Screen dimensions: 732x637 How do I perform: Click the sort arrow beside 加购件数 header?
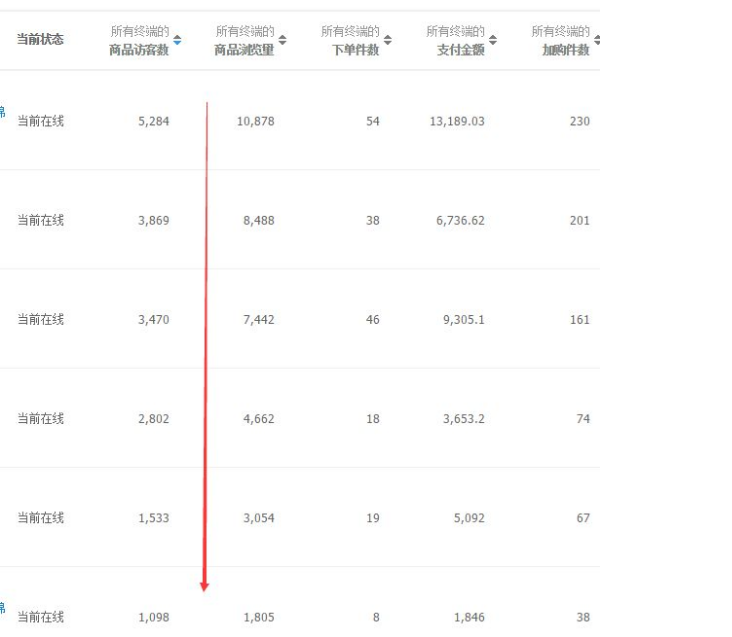(597, 40)
